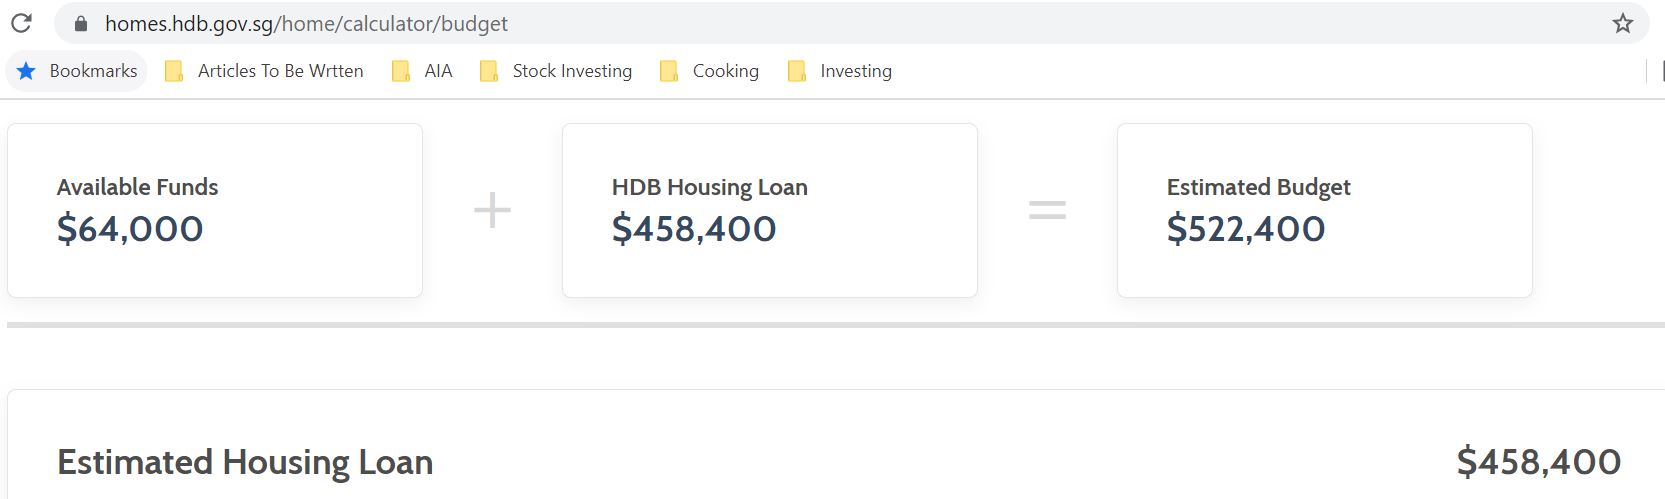Image resolution: width=1665 pixels, height=499 pixels.
Task: Reload the page with the refresh icon
Action: click(x=21, y=23)
